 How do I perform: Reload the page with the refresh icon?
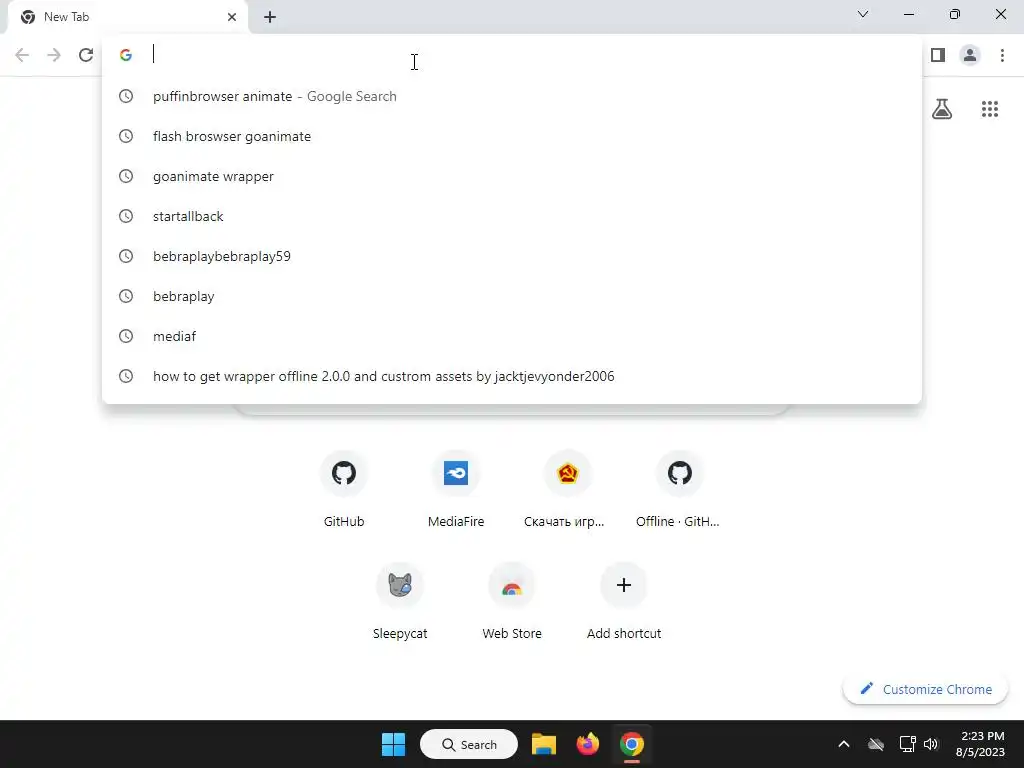[x=86, y=55]
